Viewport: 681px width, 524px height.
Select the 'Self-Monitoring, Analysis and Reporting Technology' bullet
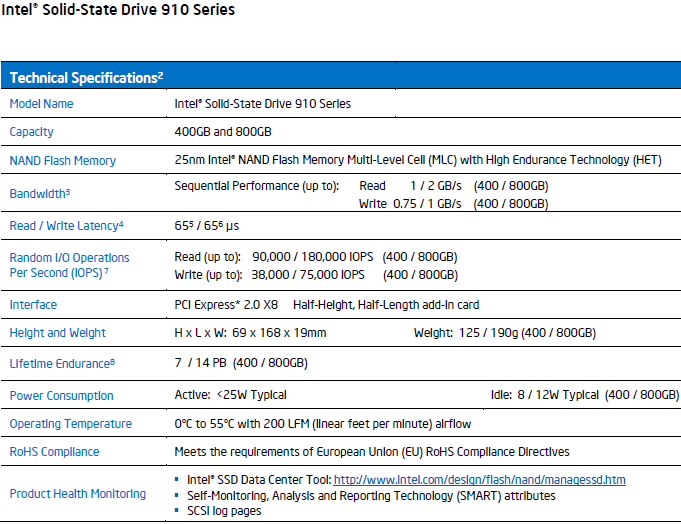(371, 496)
